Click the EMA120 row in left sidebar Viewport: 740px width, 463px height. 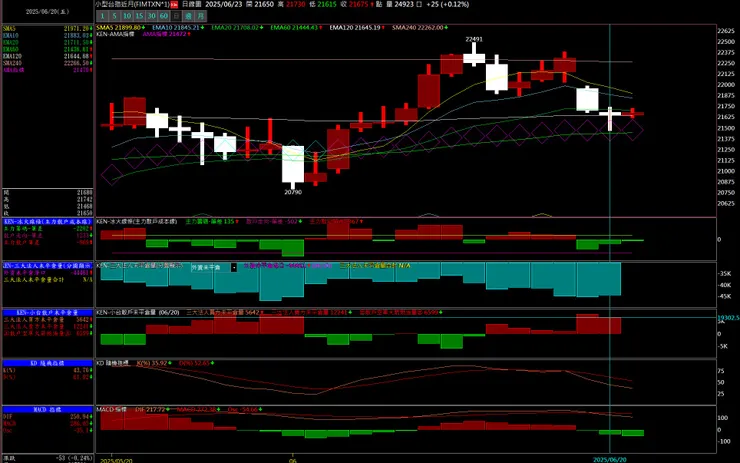48,56
